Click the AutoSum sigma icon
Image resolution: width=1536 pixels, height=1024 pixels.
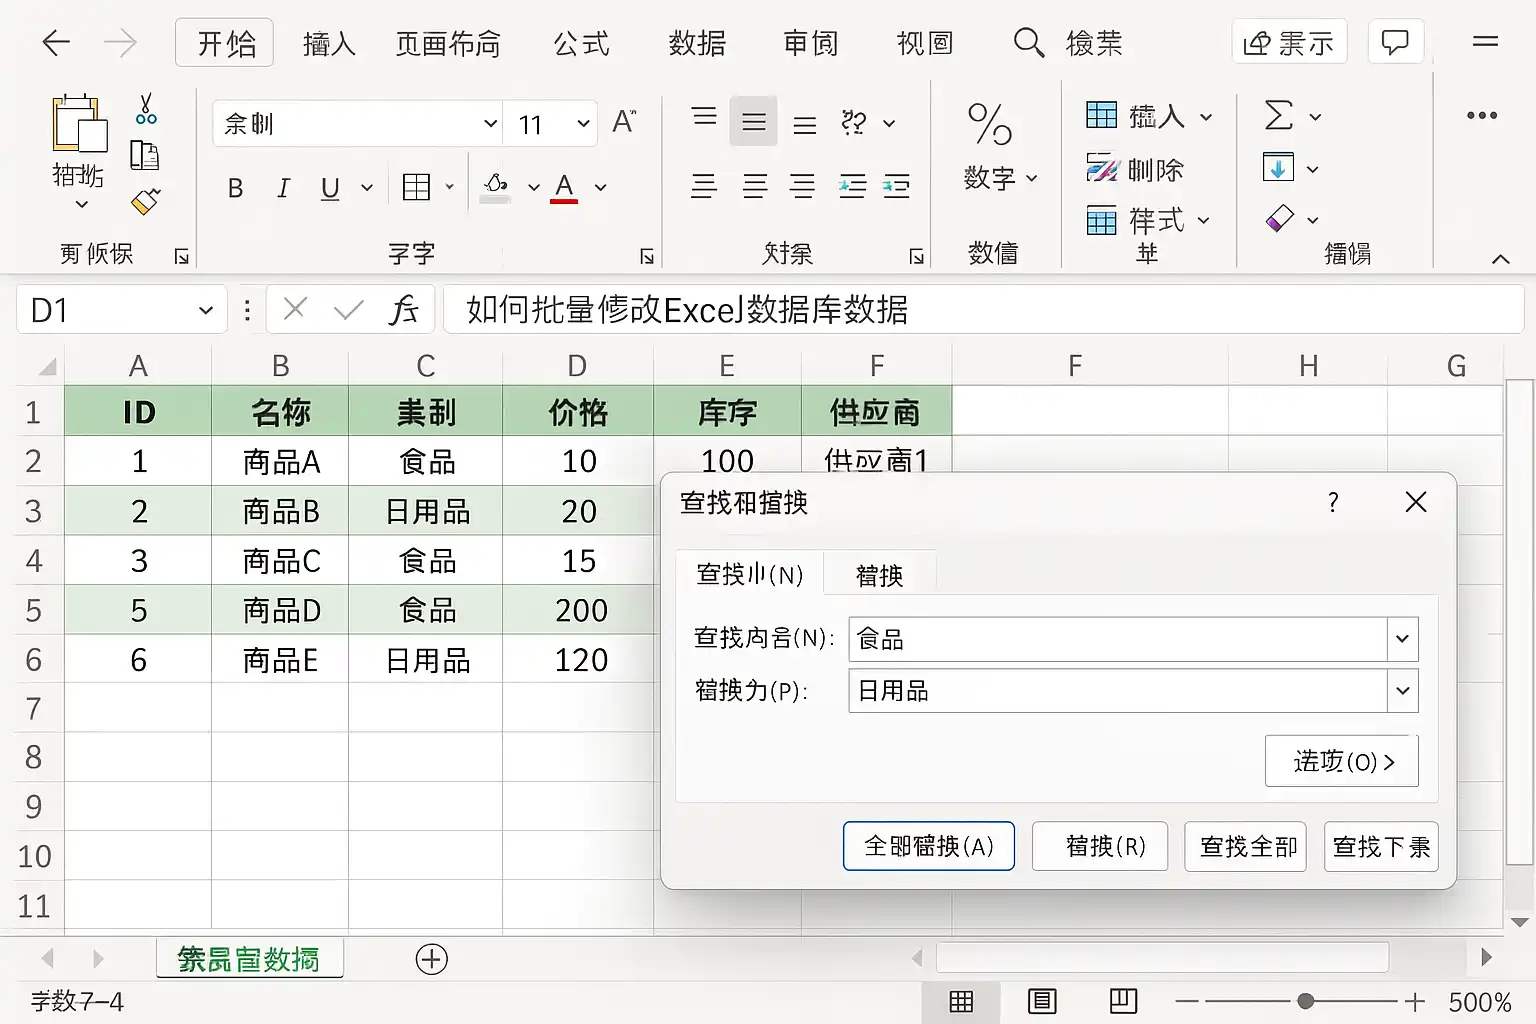pyautogui.click(x=1279, y=115)
